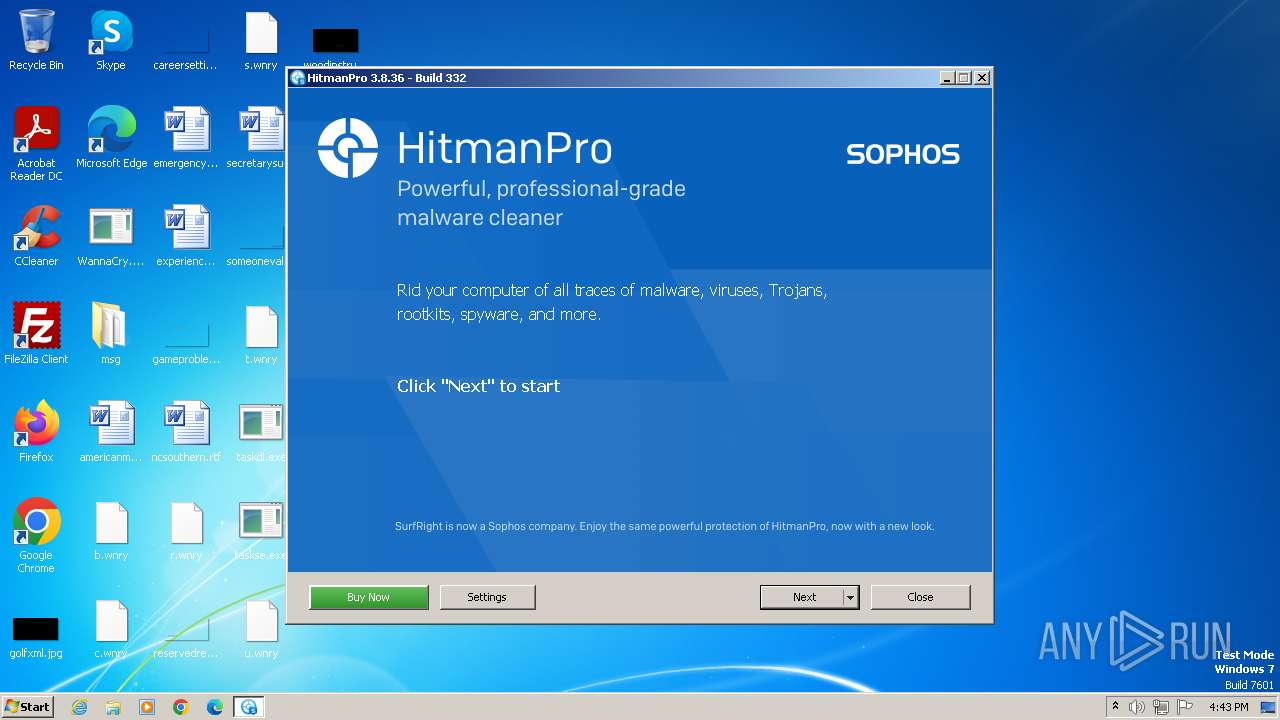This screenshot has height=720, width=1280.
Task: Open Edge from the taskbar
Action: (x=215, y=707)
